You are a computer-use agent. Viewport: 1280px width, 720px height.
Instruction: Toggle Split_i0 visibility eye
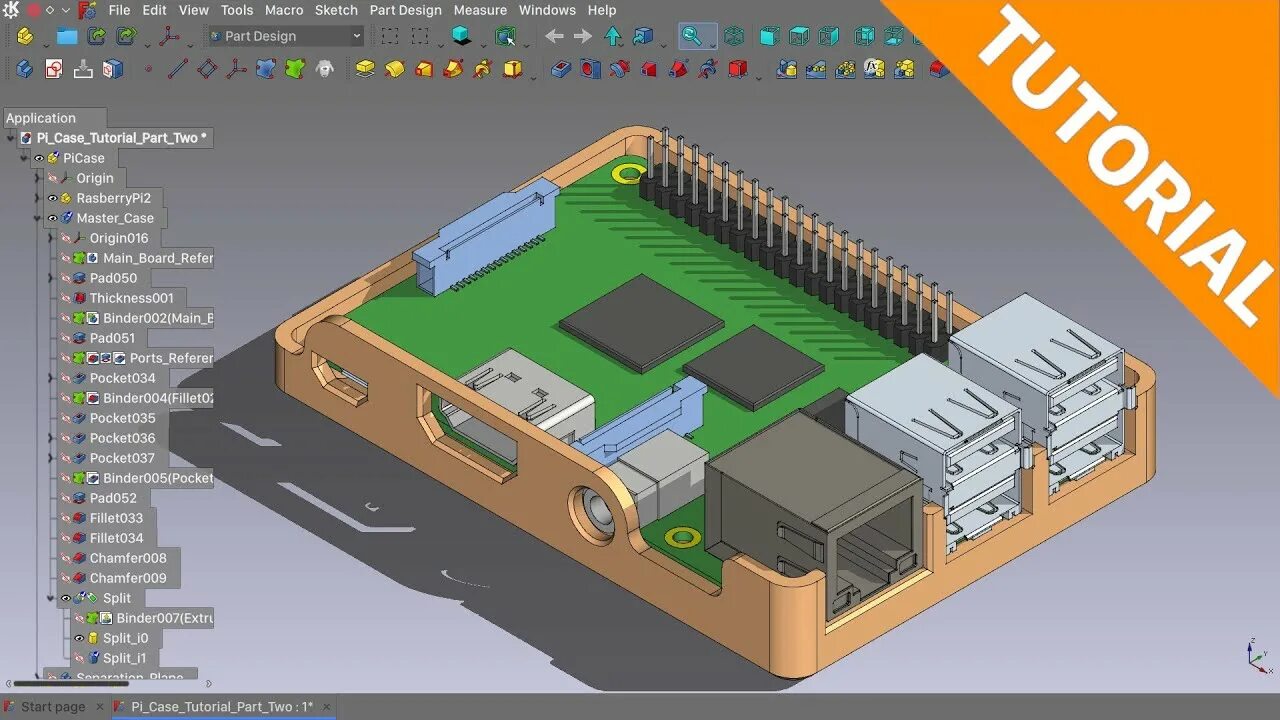click(79, 638)
